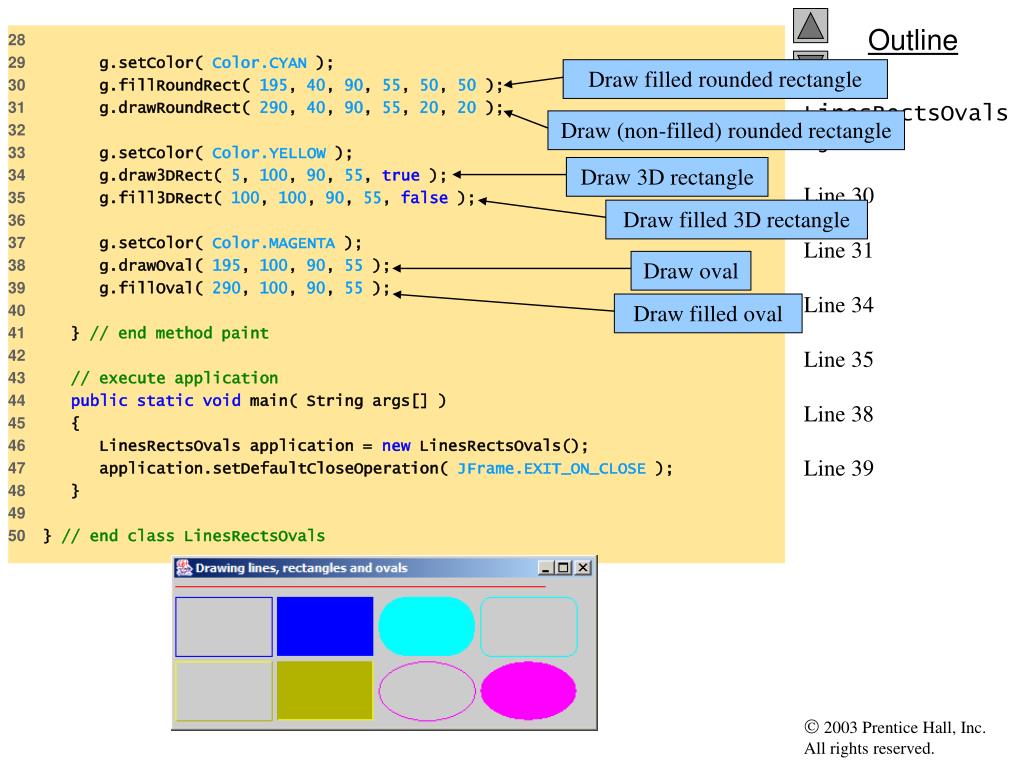Viewport: 1024px width, 768px height.
Task: Click the Java icon in the window title bar
Action: (184, 568)
